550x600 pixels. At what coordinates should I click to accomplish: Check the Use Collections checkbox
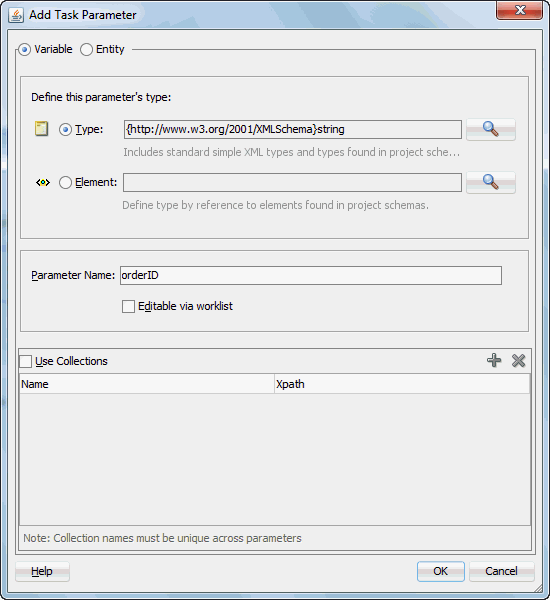25,362
